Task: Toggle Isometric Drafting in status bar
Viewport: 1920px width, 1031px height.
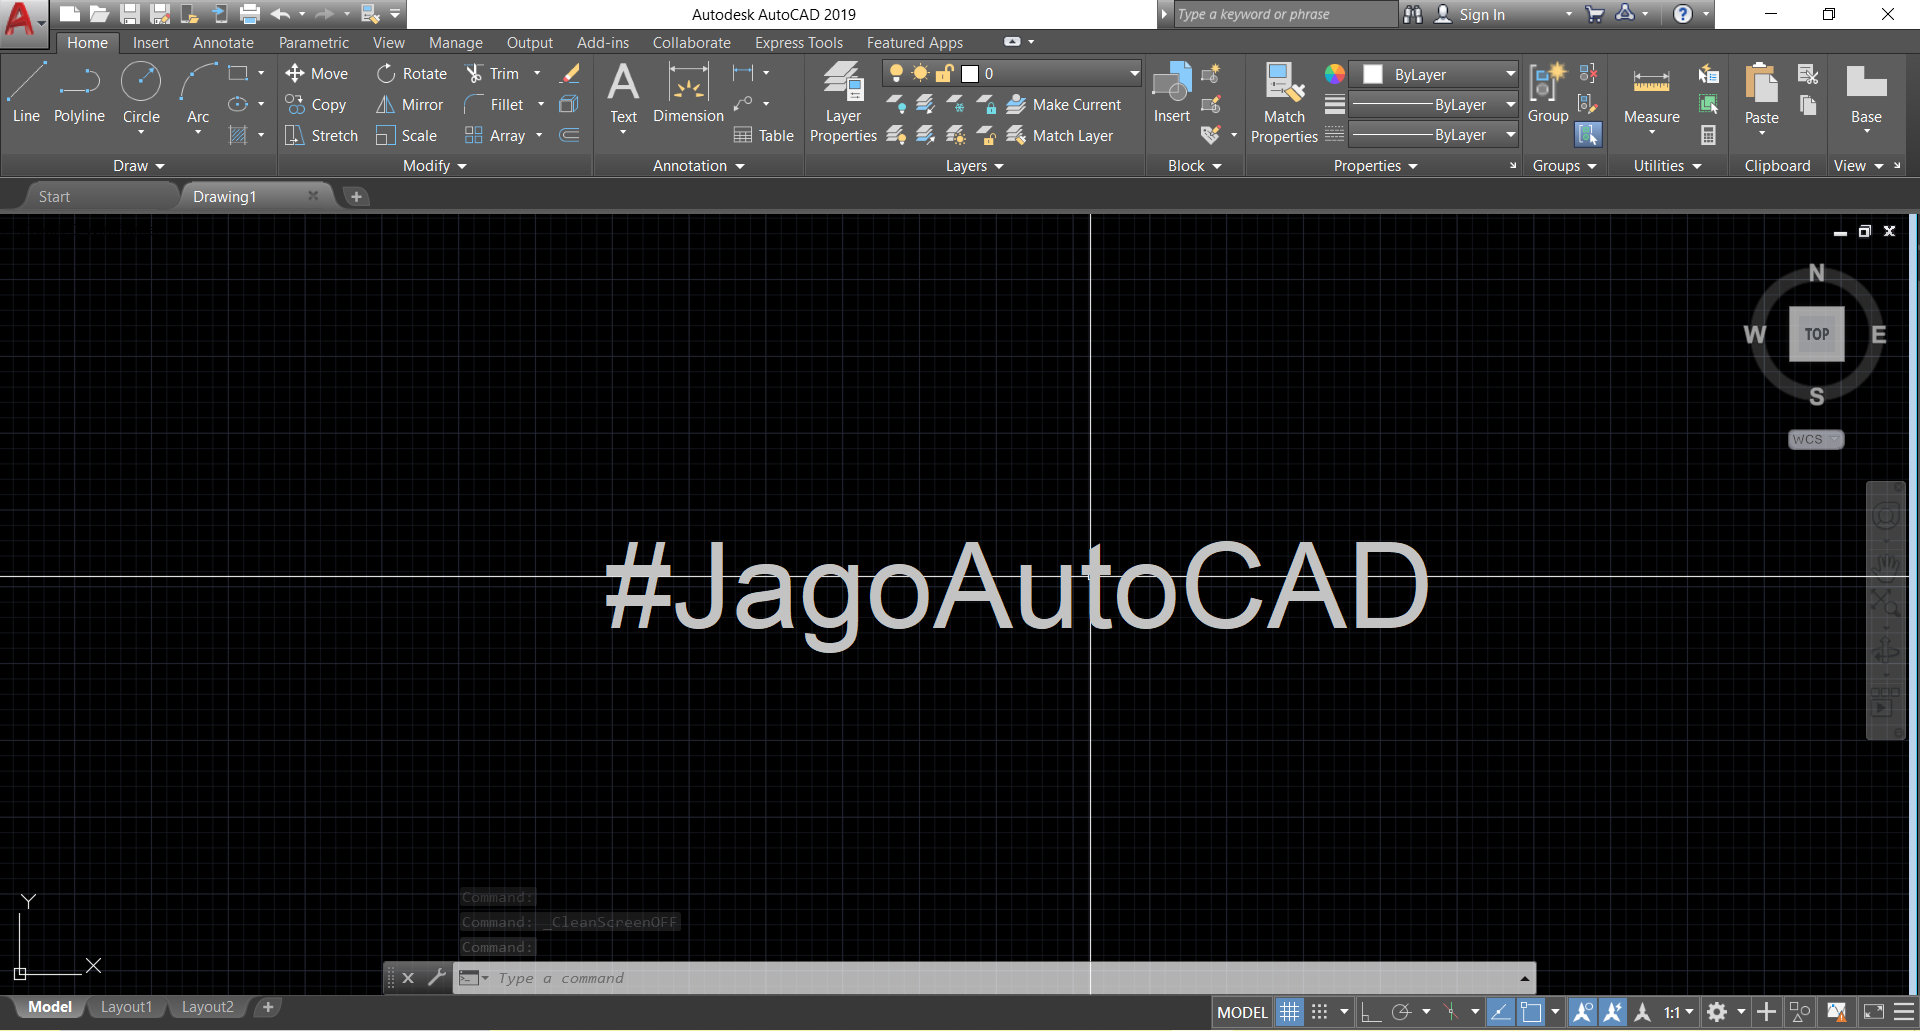Action: [x=1451, y=1012]
